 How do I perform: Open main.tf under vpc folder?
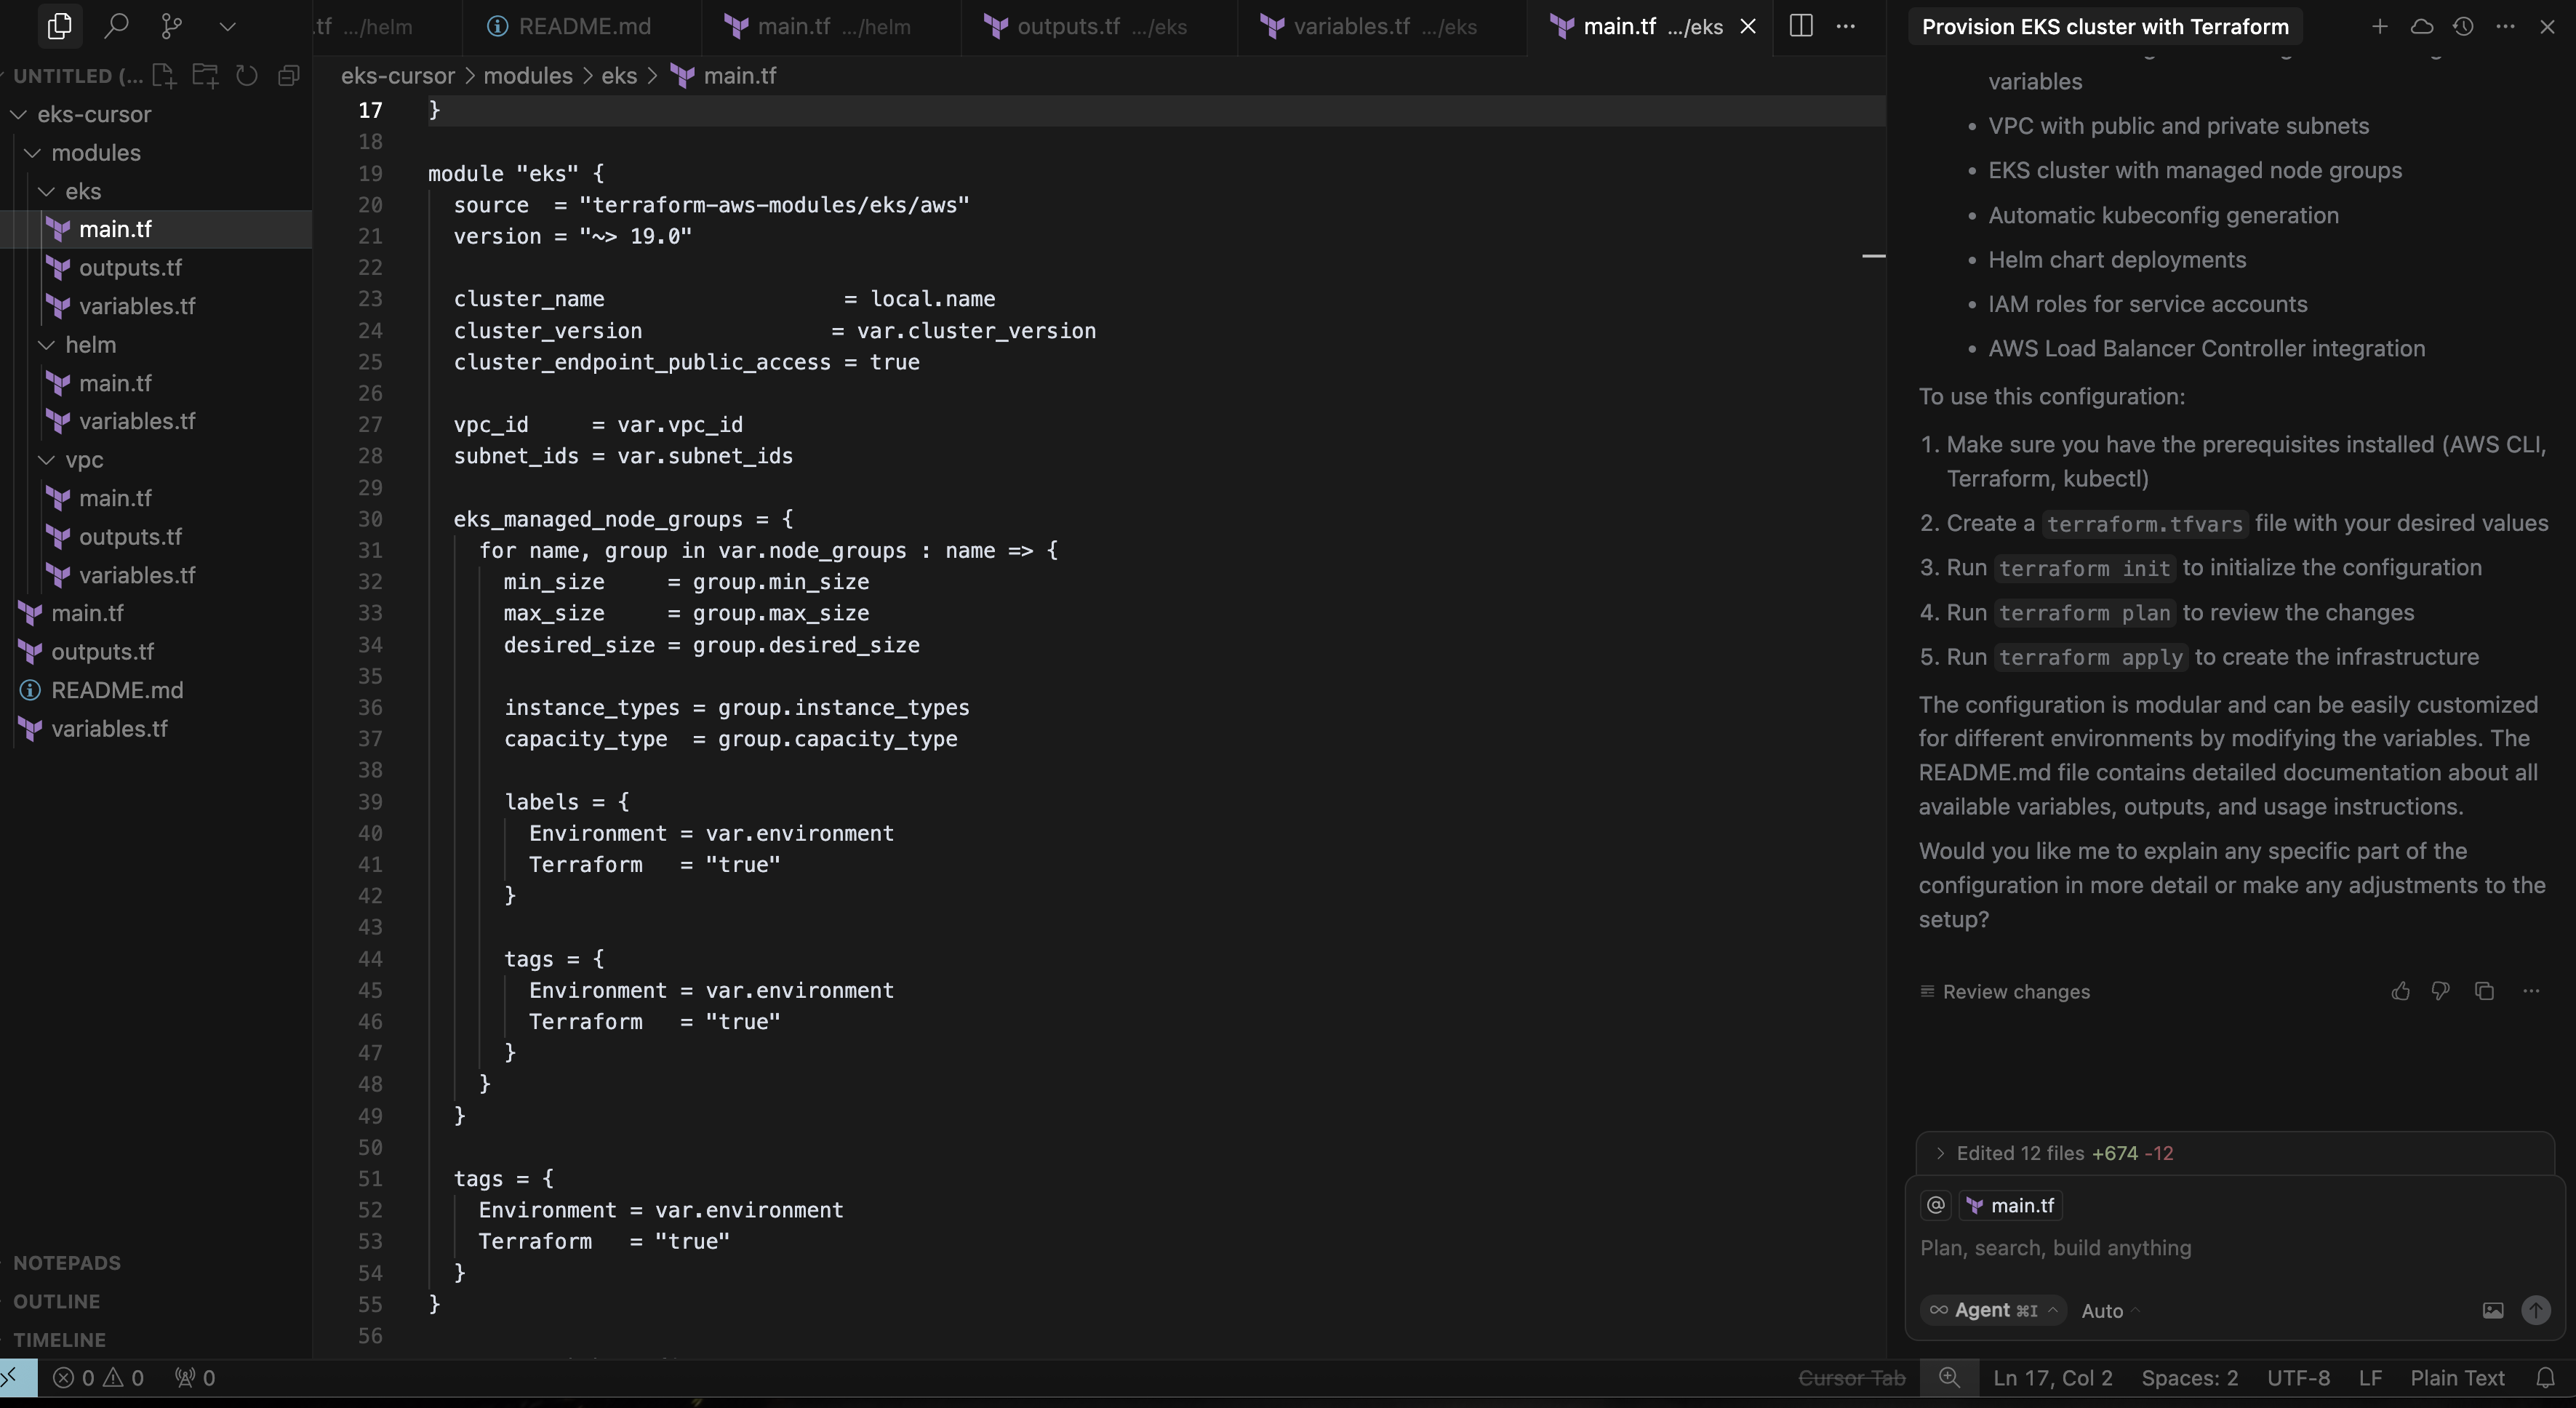115,499
